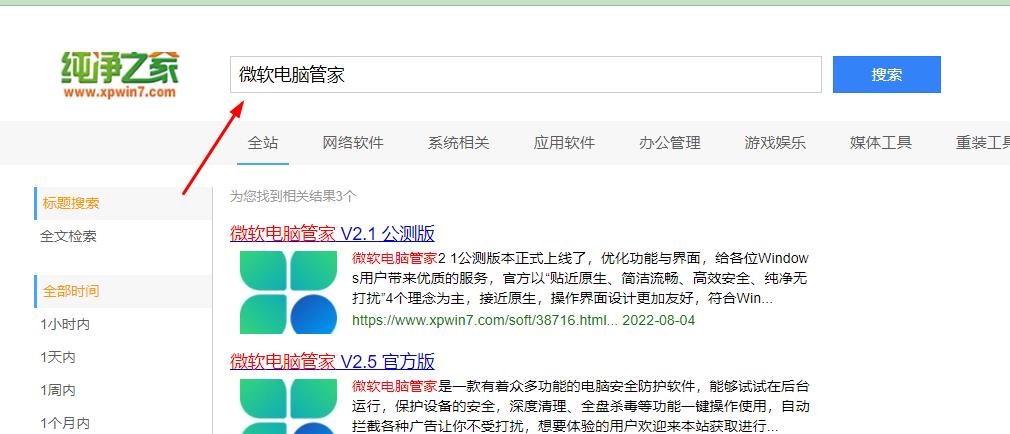Screen dimensions: 1010x434
Task: Click the 纯净之家 xpwin7.com logo
Action: [120, 75]
